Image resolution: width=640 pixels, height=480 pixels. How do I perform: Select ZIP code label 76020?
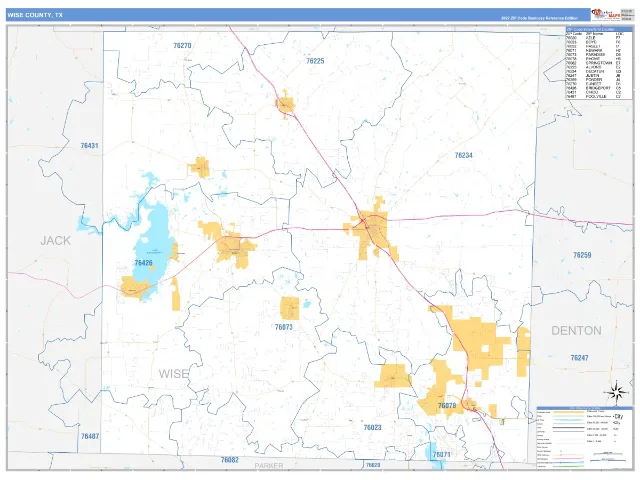click(373, 465)
